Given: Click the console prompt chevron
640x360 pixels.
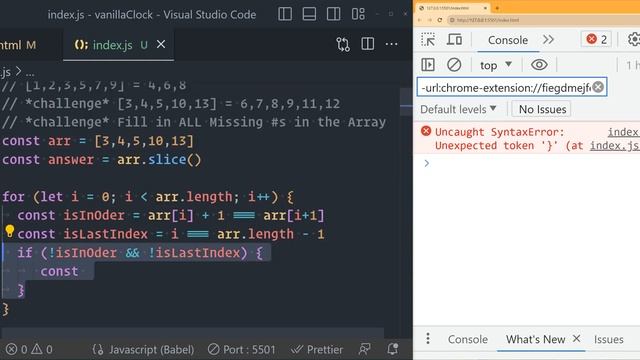Looking at the screenshot, I should tap(427, 163).
